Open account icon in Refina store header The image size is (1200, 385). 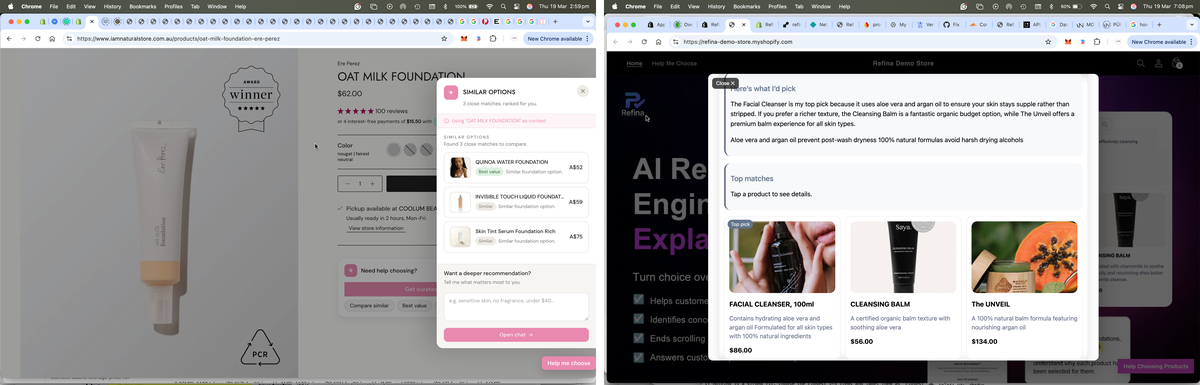point(1159,63)
